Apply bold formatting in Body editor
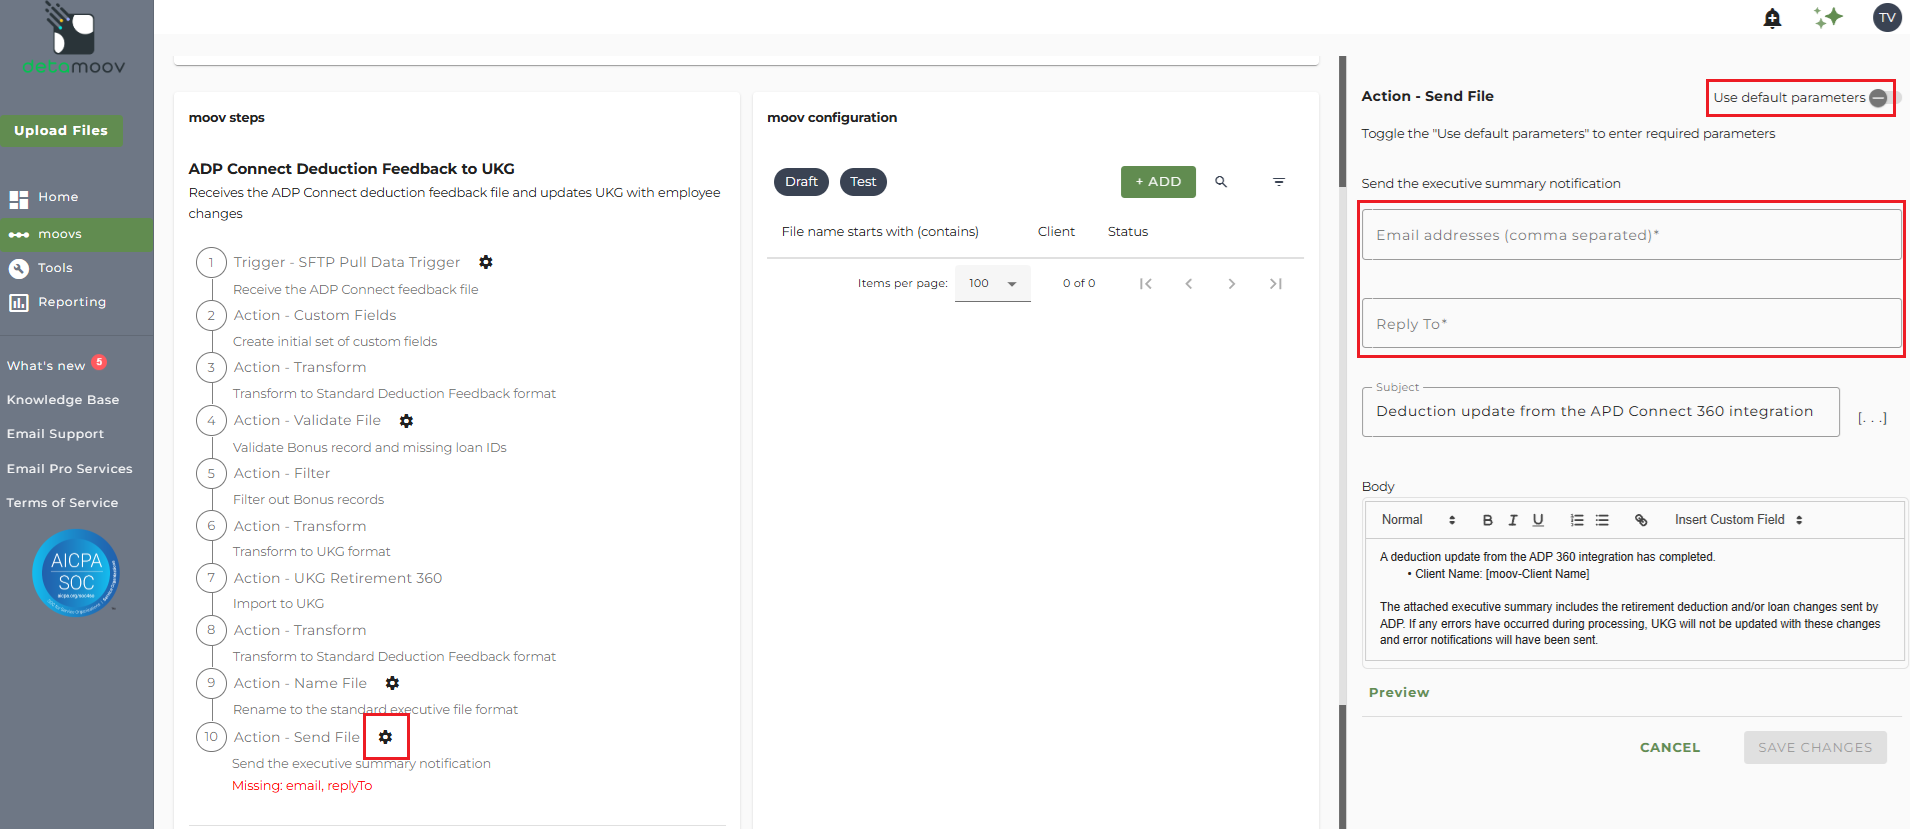The height and width of the screenshot is (829, 1910). (x=1487, y=520)
